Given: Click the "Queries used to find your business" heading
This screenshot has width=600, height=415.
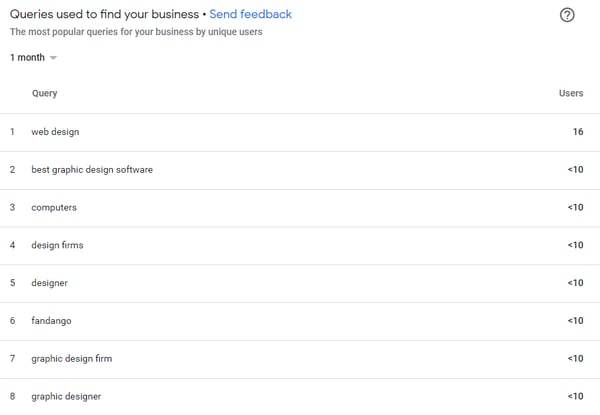Looking at the screenshot, I should coord(104,14).
